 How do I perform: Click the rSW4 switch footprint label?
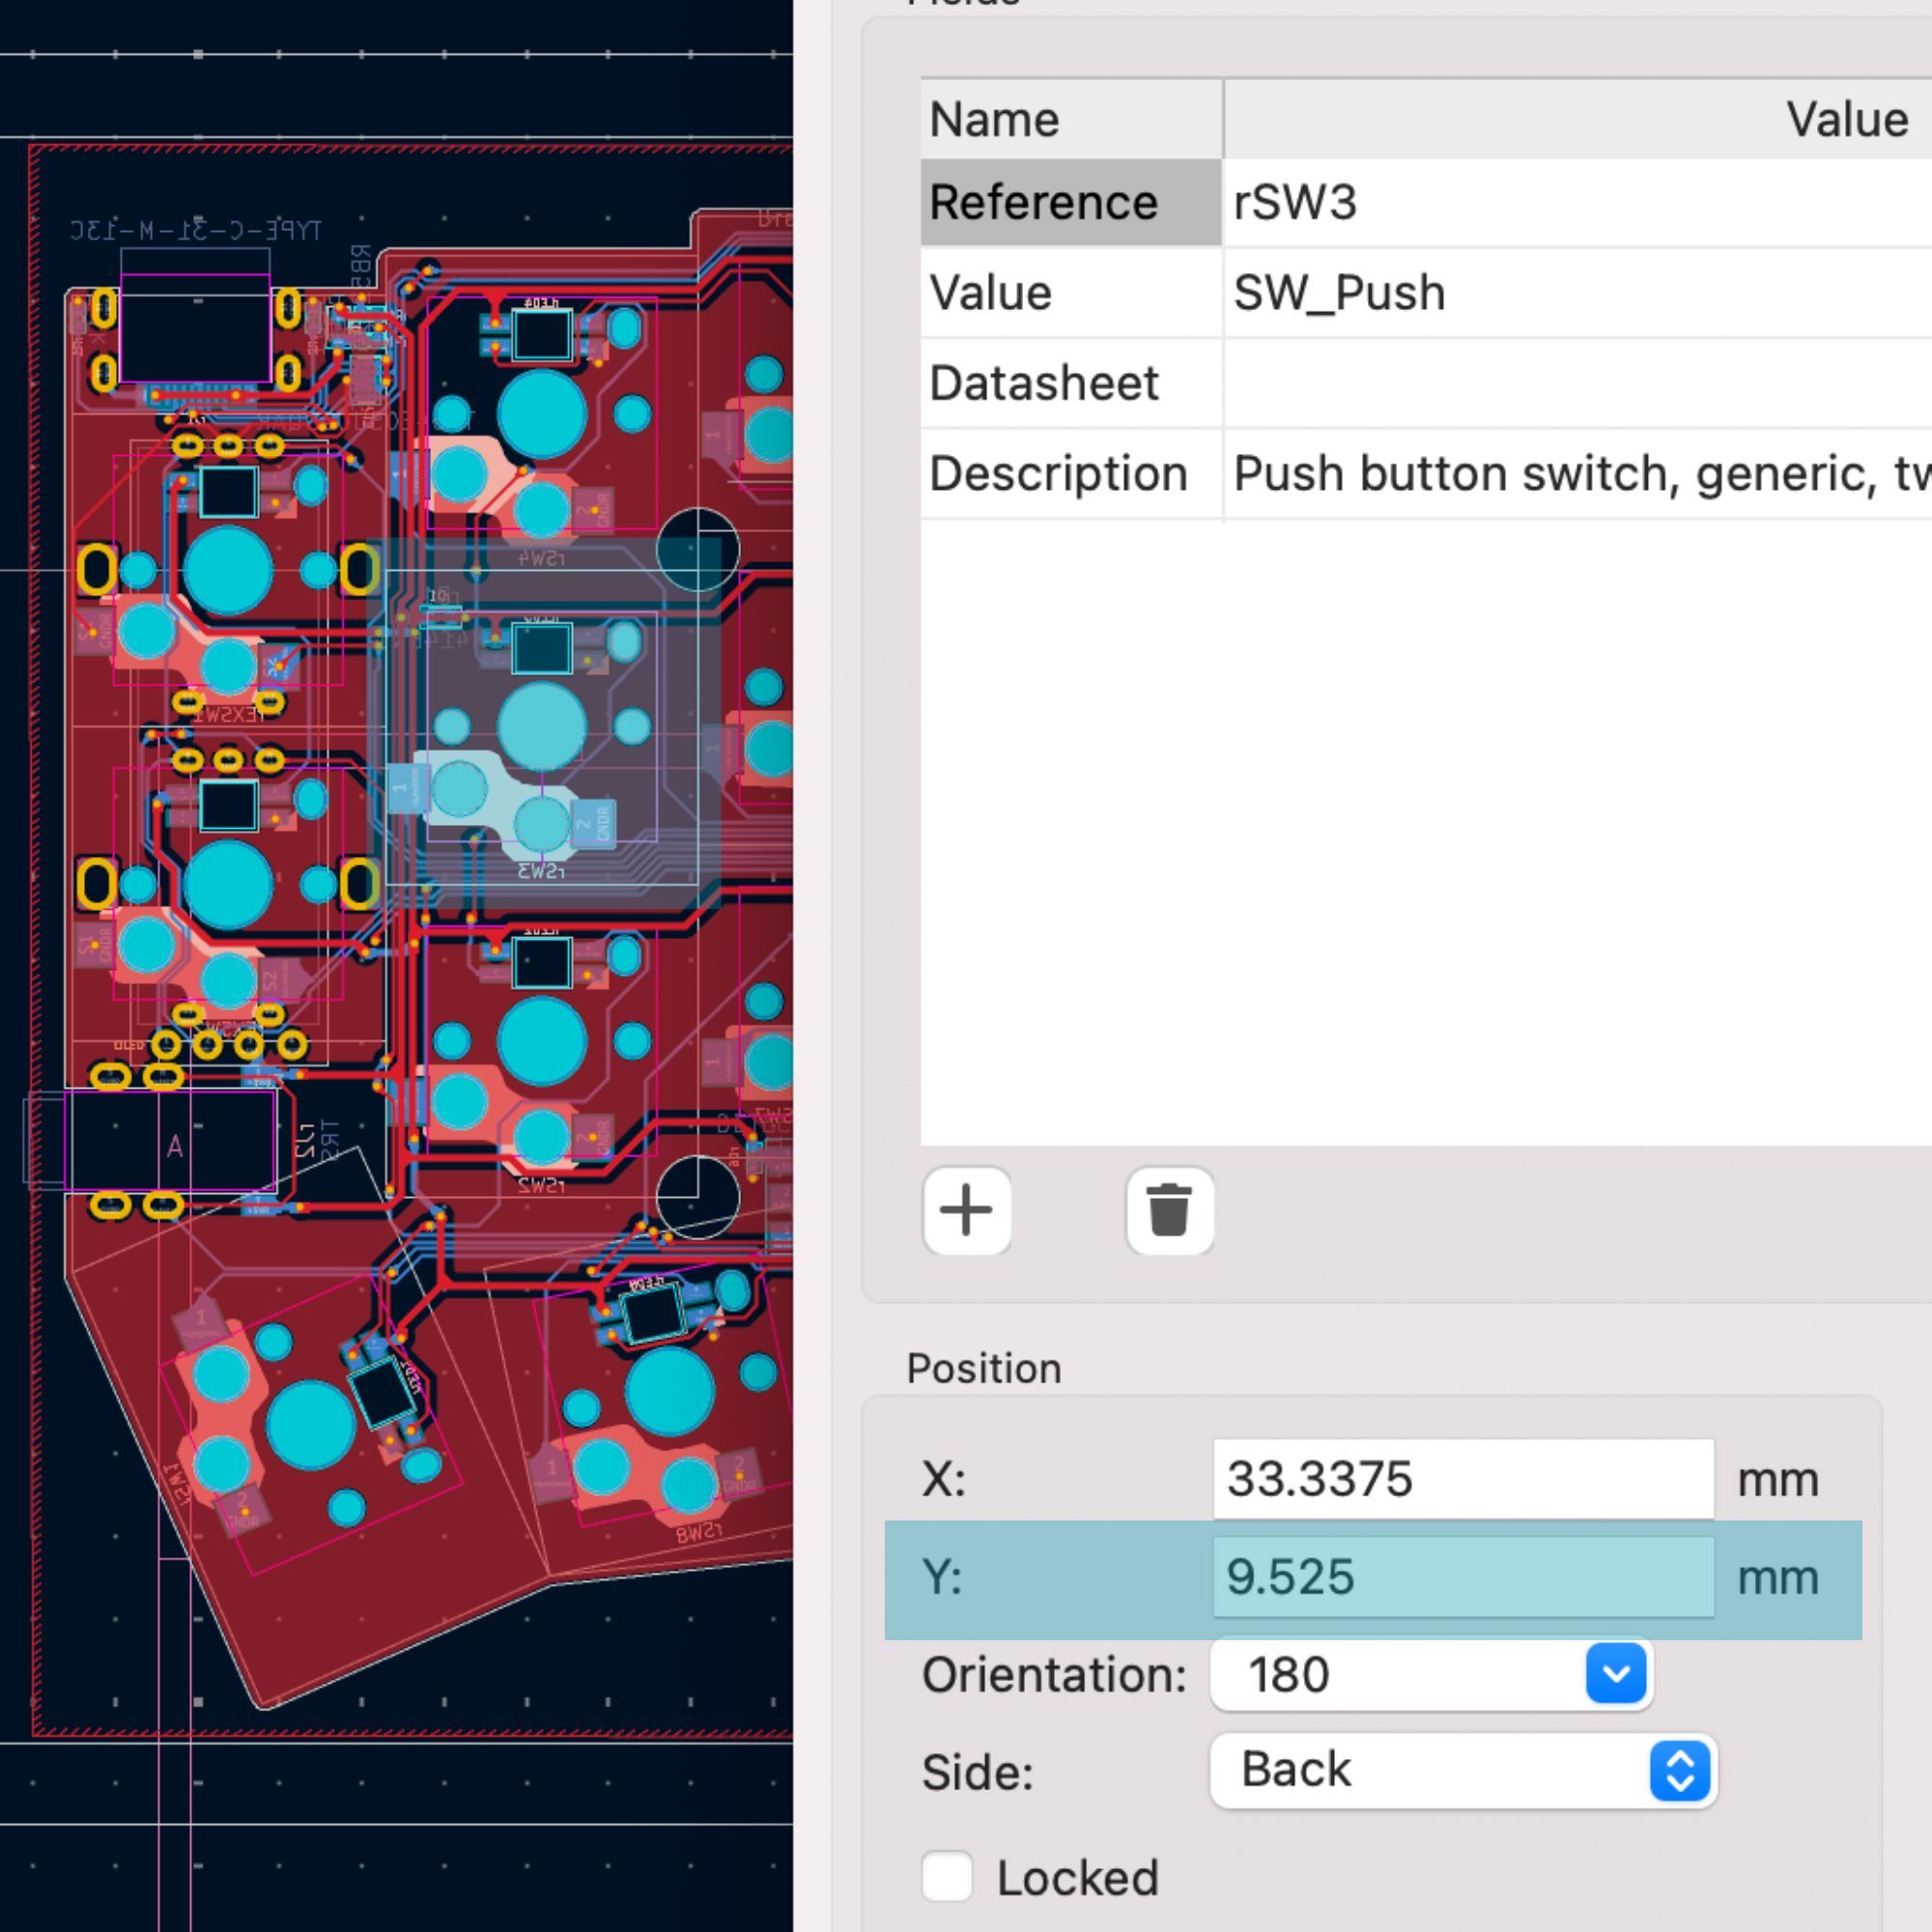(541, 558)
